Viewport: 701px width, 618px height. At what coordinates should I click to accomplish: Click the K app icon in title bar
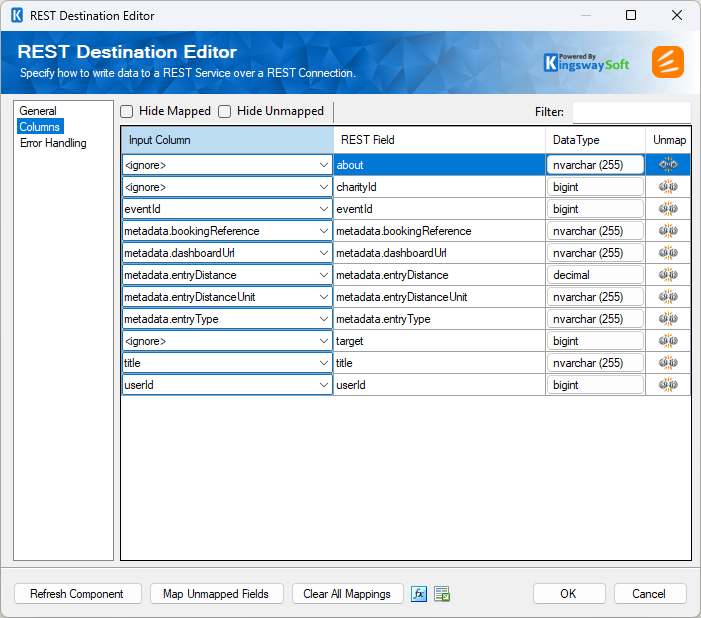pyautogui.click(x=17, y=15)
